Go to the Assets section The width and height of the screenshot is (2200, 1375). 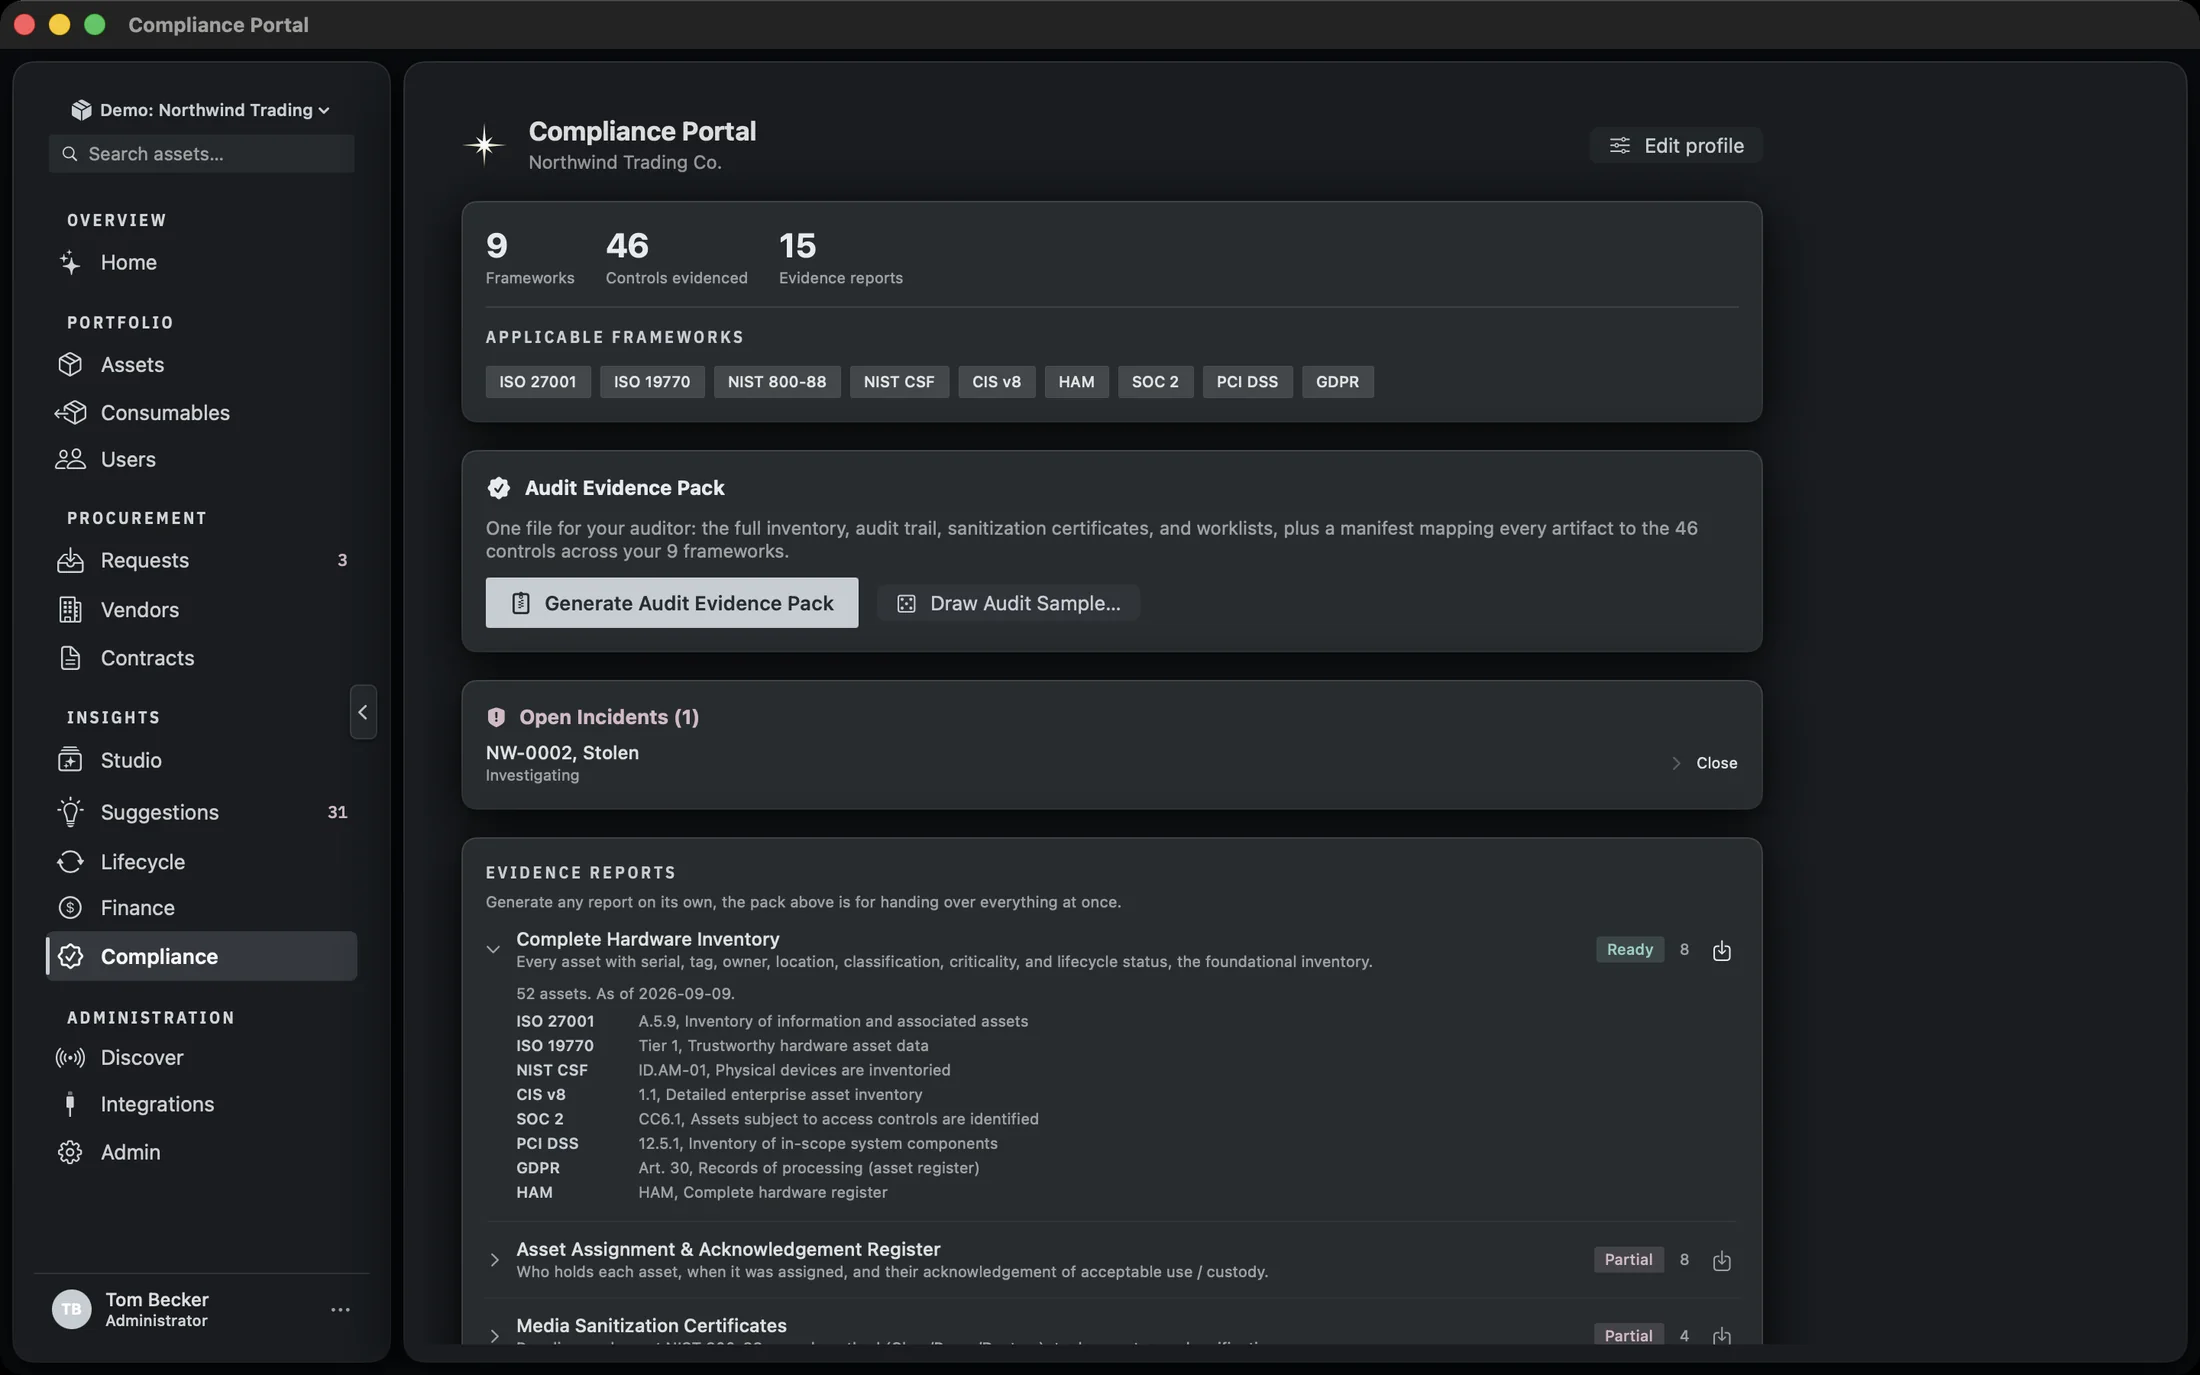coord(201,364)
